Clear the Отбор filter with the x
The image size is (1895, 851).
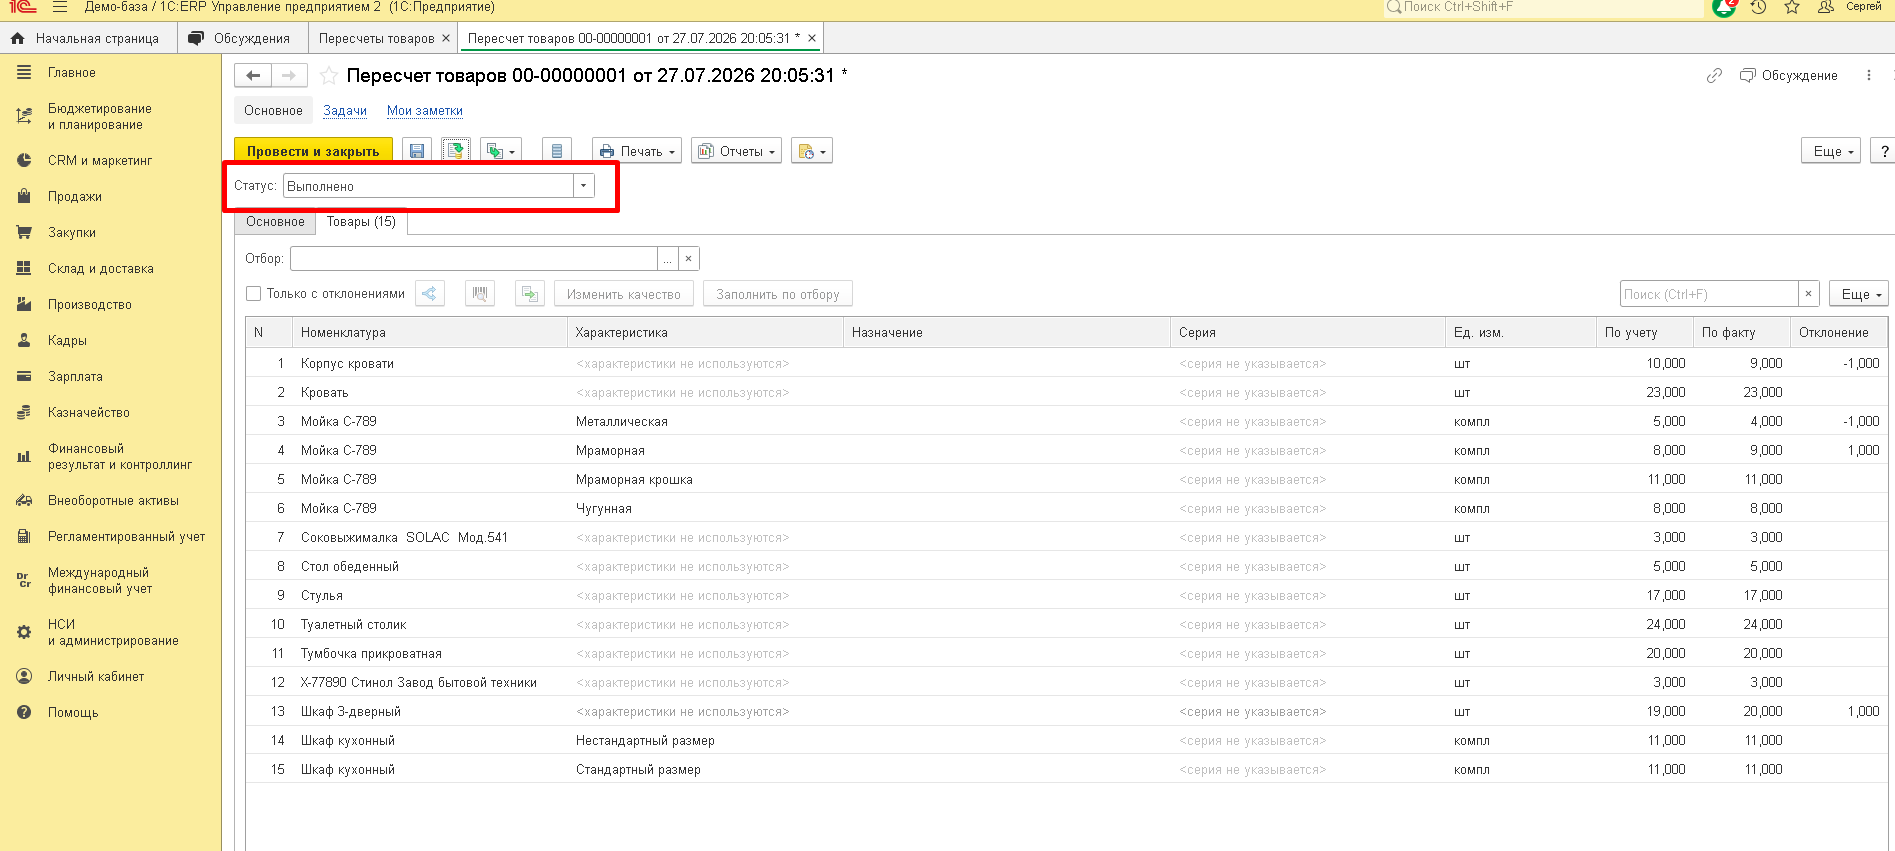(688, 259)
